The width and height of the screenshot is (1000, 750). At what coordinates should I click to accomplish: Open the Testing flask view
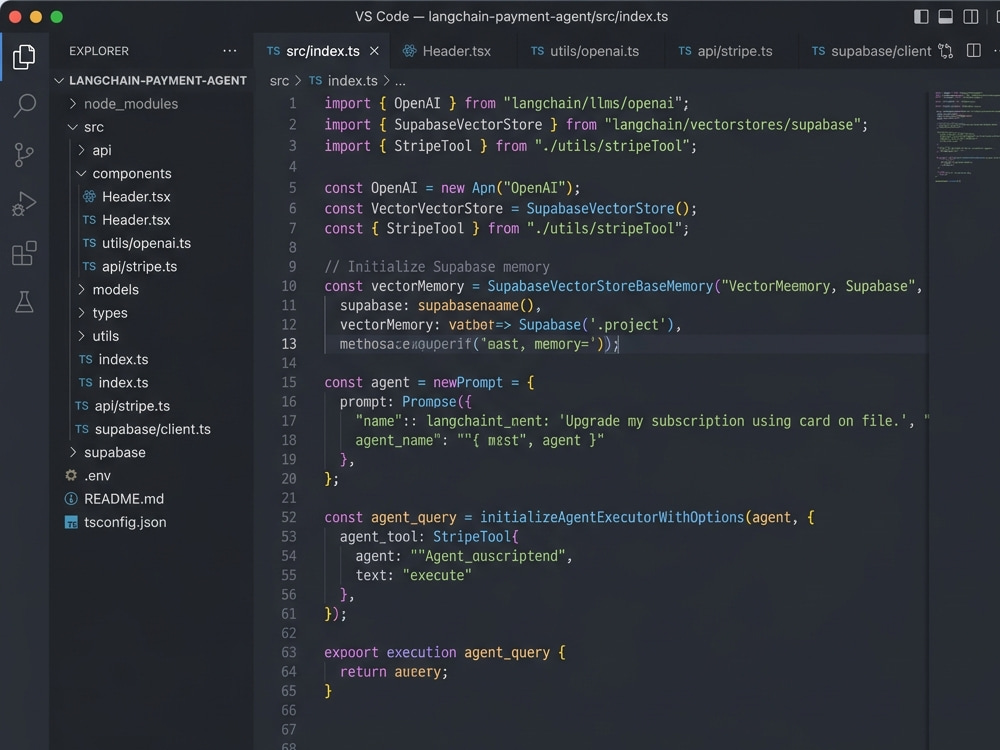(x=24, y=302)
